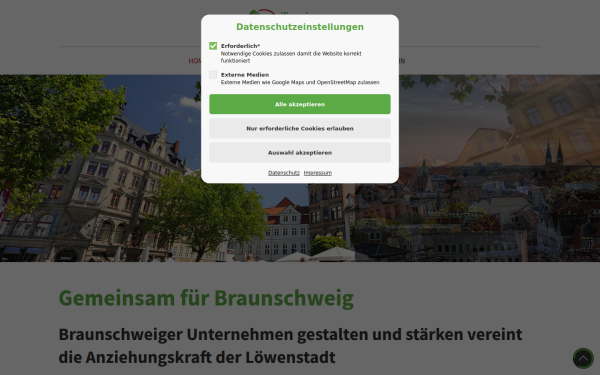Click the Notwendige Cookies description text
600x375 pixels.
[291, 57]
